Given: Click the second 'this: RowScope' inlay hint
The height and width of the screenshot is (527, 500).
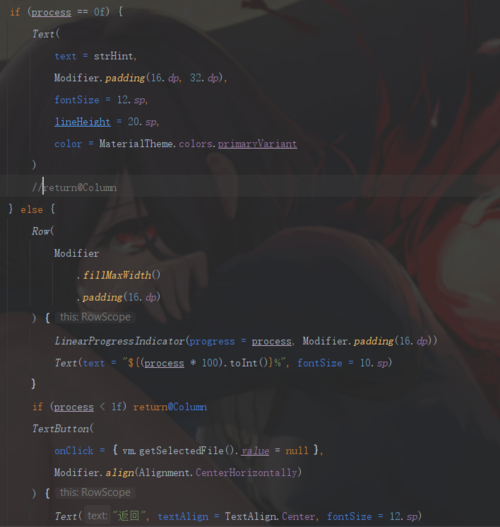Looking at the screenshot, I should coord(95,492).
